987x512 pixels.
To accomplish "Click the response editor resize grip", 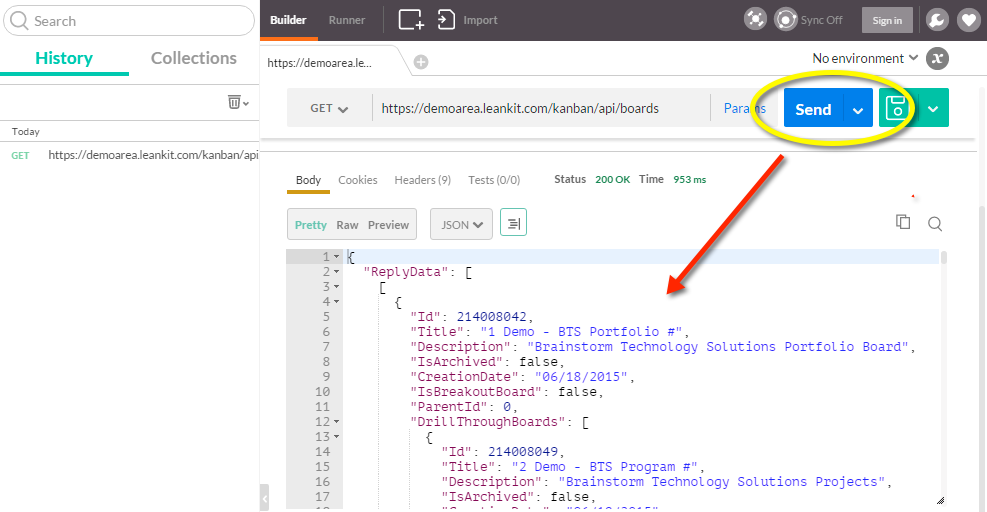I will (x=940, y=501).
